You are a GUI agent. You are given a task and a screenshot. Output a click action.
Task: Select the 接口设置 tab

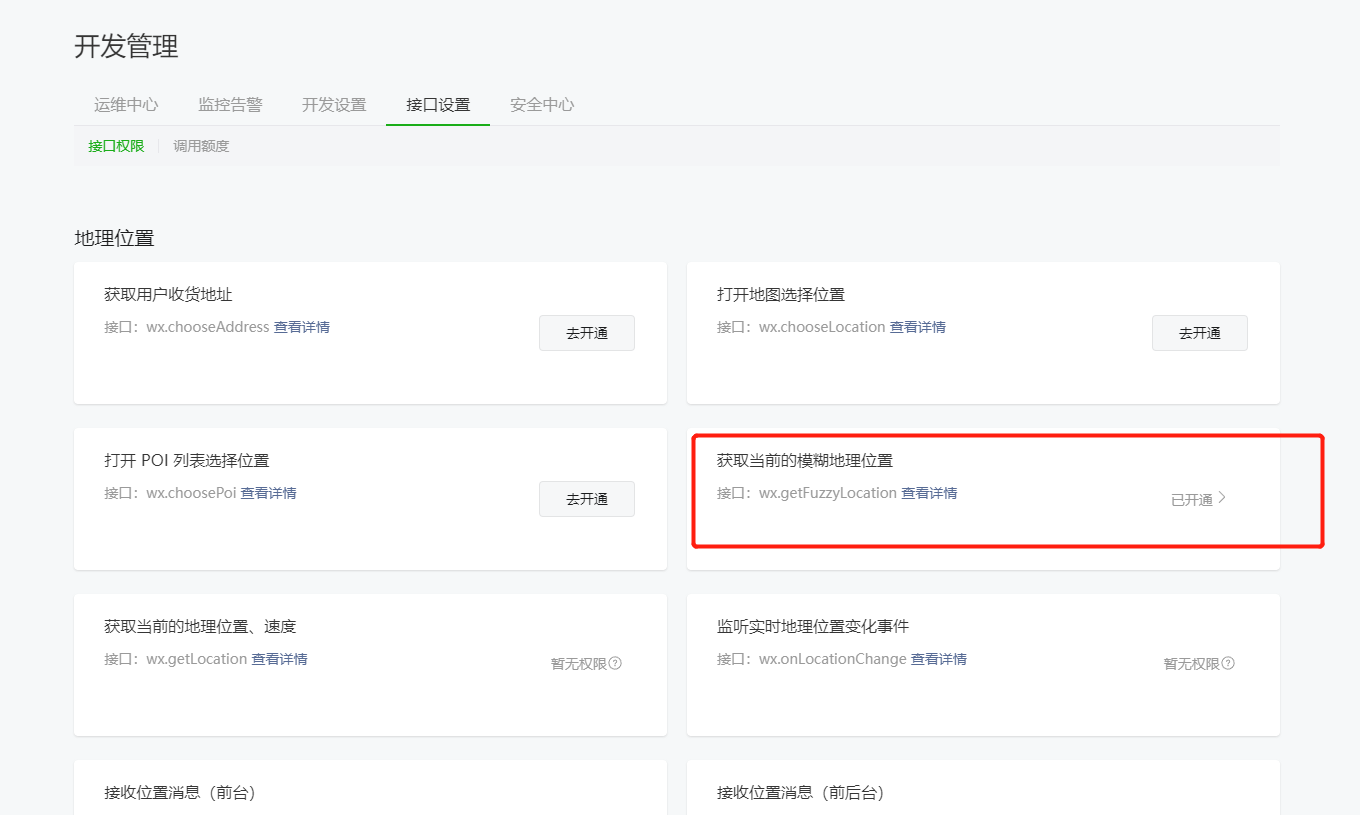coord(438,105)
